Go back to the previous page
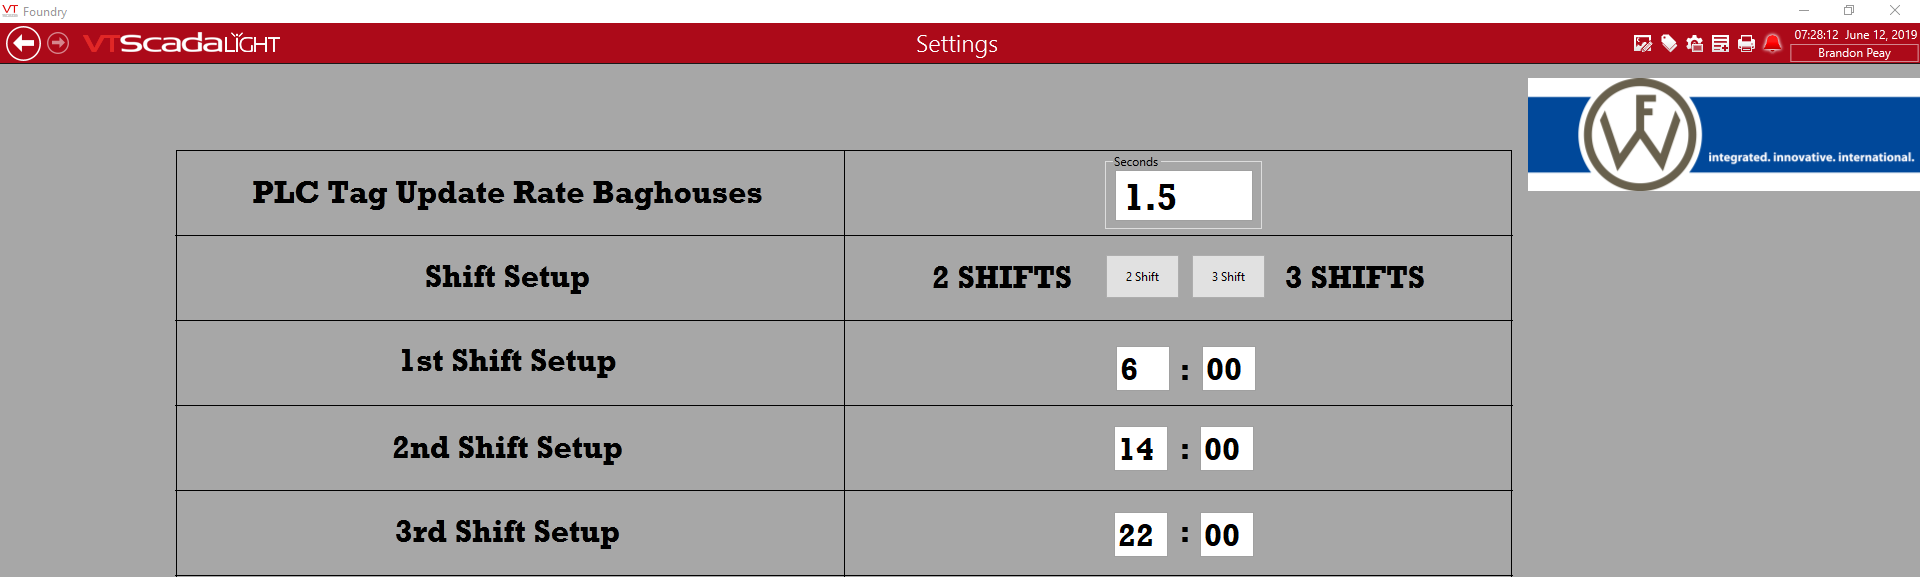The image size is (1920, 577). click(x=23, y=44)
